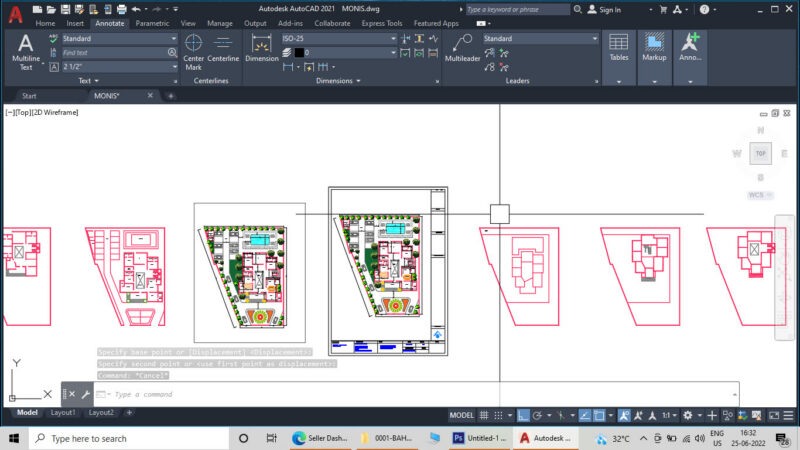Click the Find text input field

click(115, 53)
